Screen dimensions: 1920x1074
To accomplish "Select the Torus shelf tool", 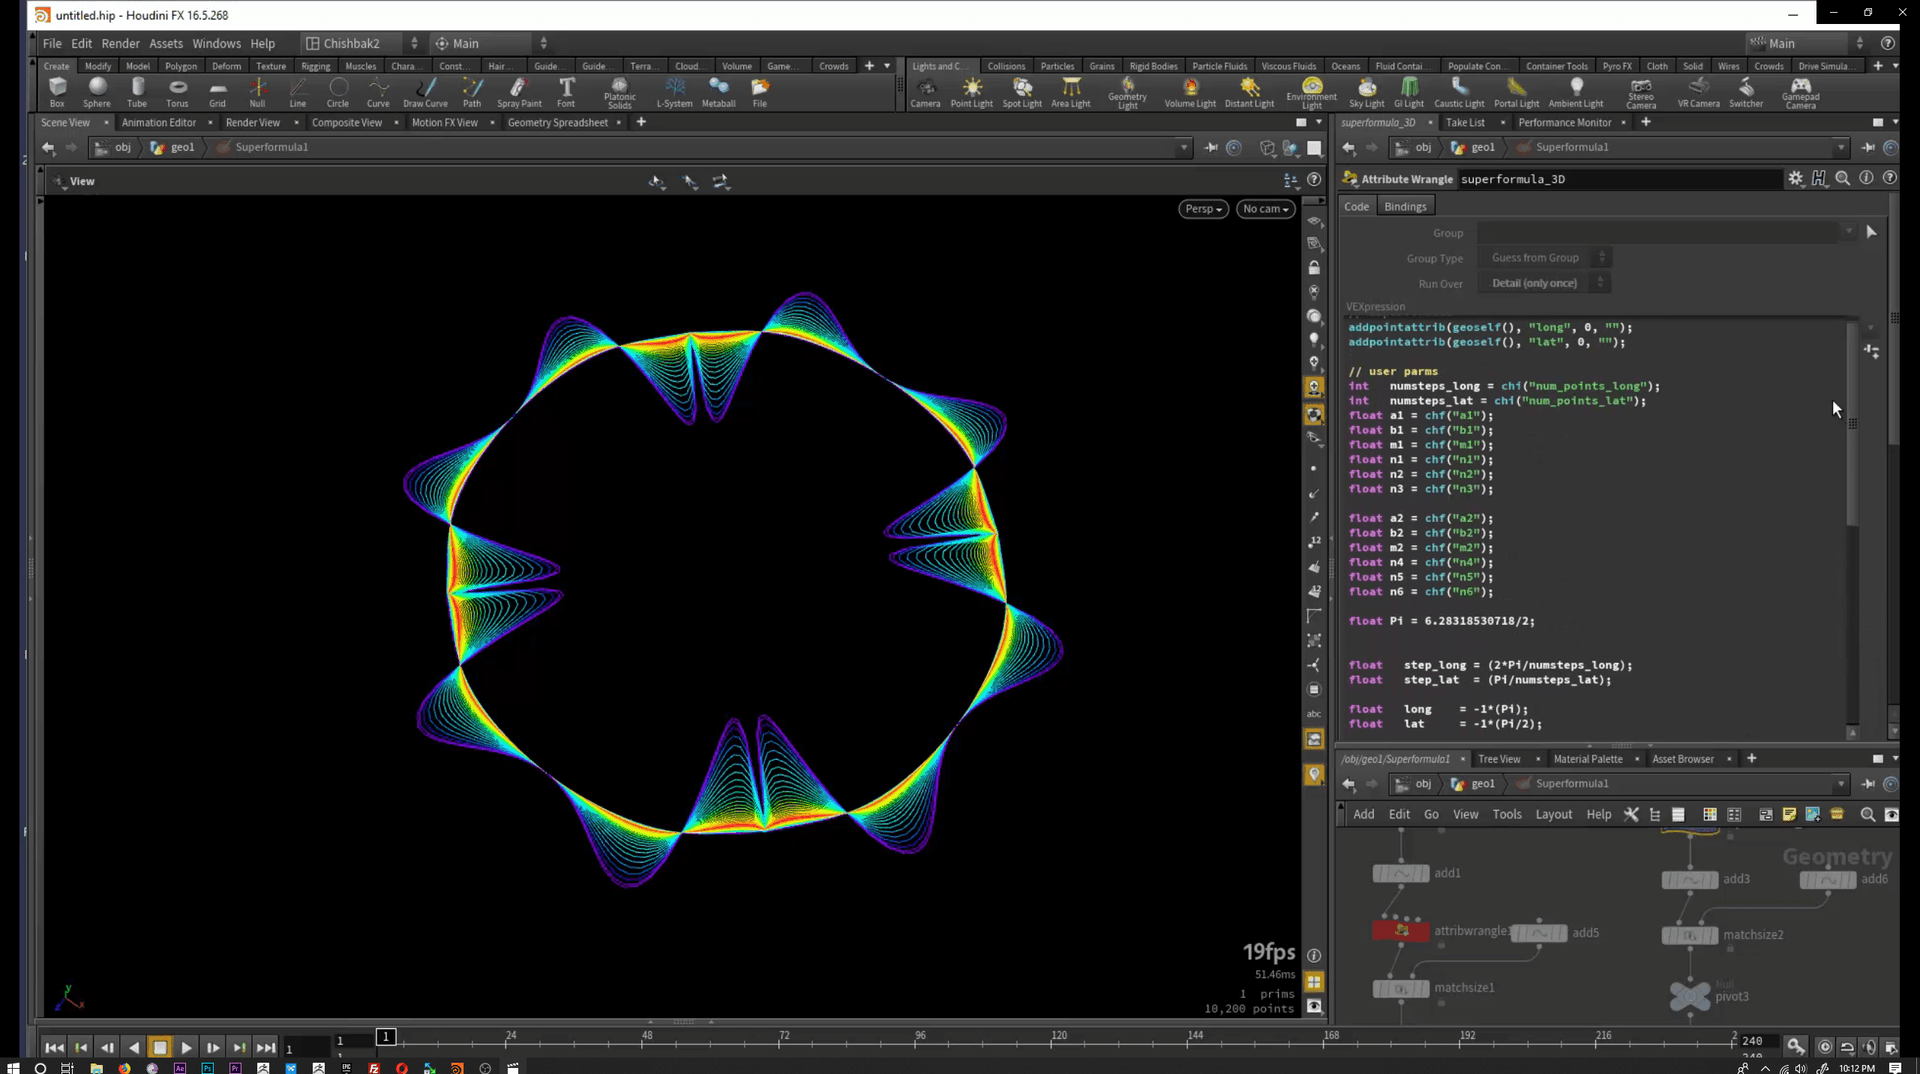I will [x=177, y=92].
